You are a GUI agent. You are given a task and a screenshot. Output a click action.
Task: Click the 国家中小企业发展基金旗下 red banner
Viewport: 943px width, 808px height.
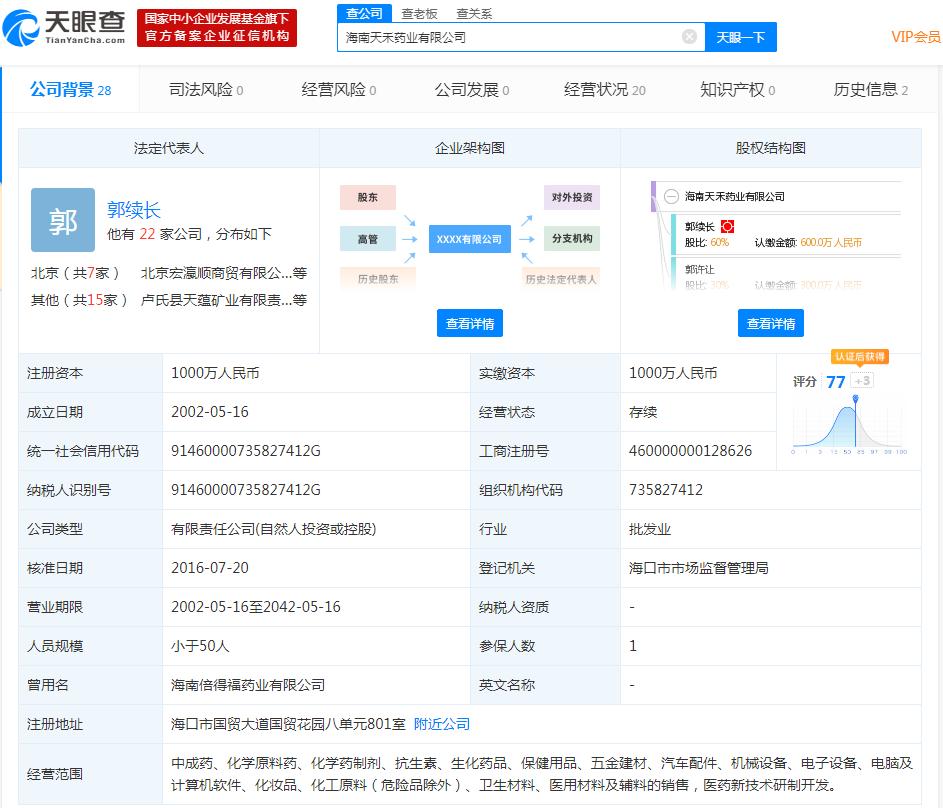click(x=217, y=28)
